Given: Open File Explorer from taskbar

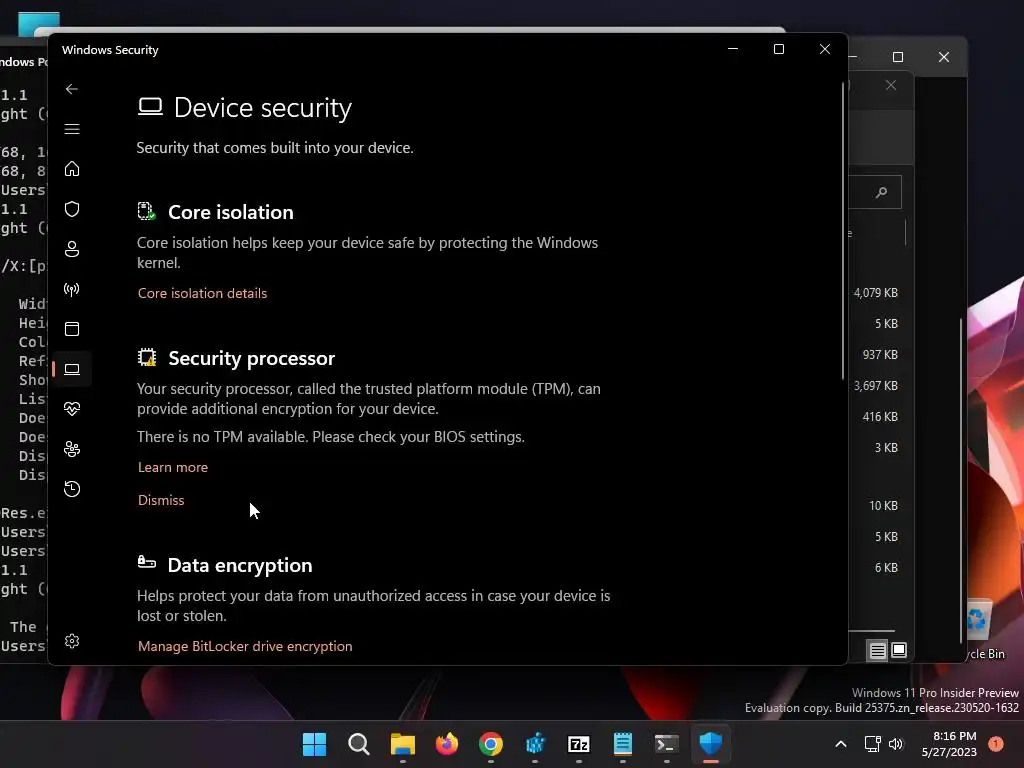Looking at the screenshot, I should [402, 744].
